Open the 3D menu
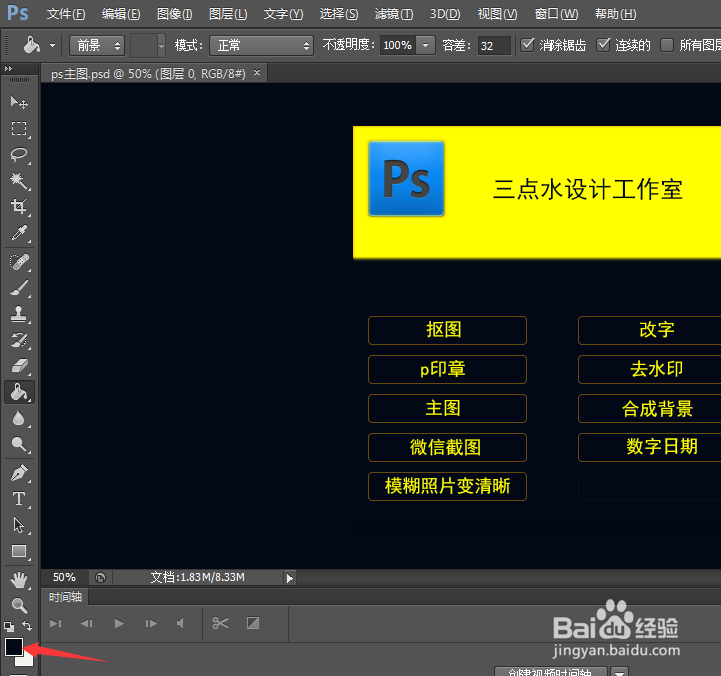This screenshot has width=721, height=676. (445, 14)
